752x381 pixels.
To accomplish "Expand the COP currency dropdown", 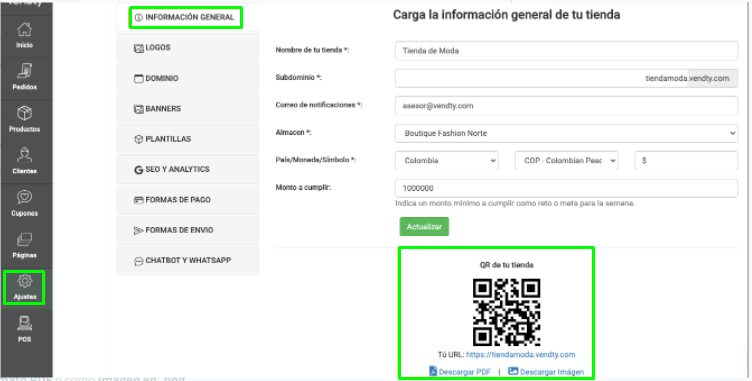I will coord(566,161).
